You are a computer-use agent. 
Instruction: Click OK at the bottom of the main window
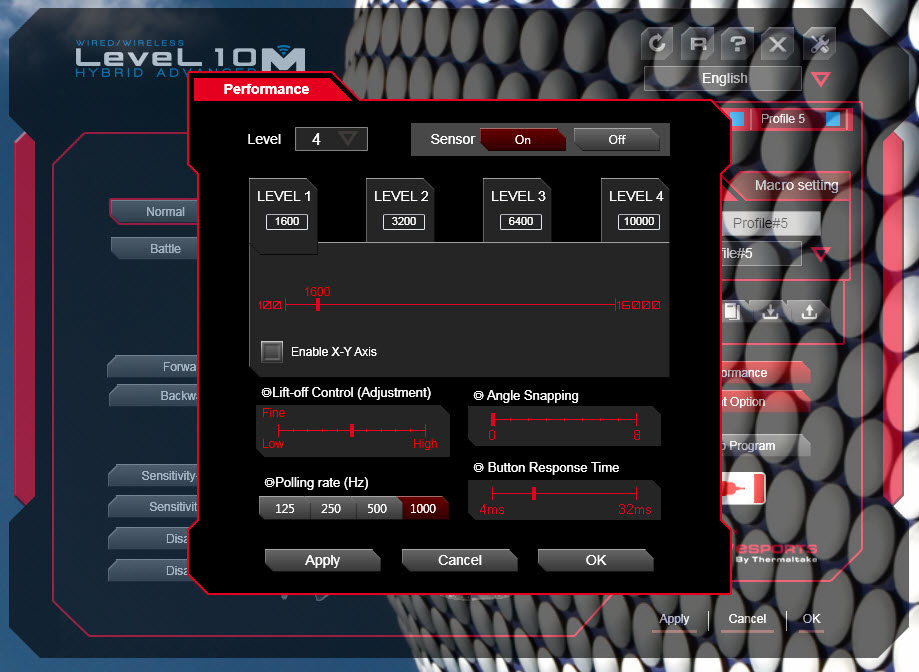pos(811,619)
